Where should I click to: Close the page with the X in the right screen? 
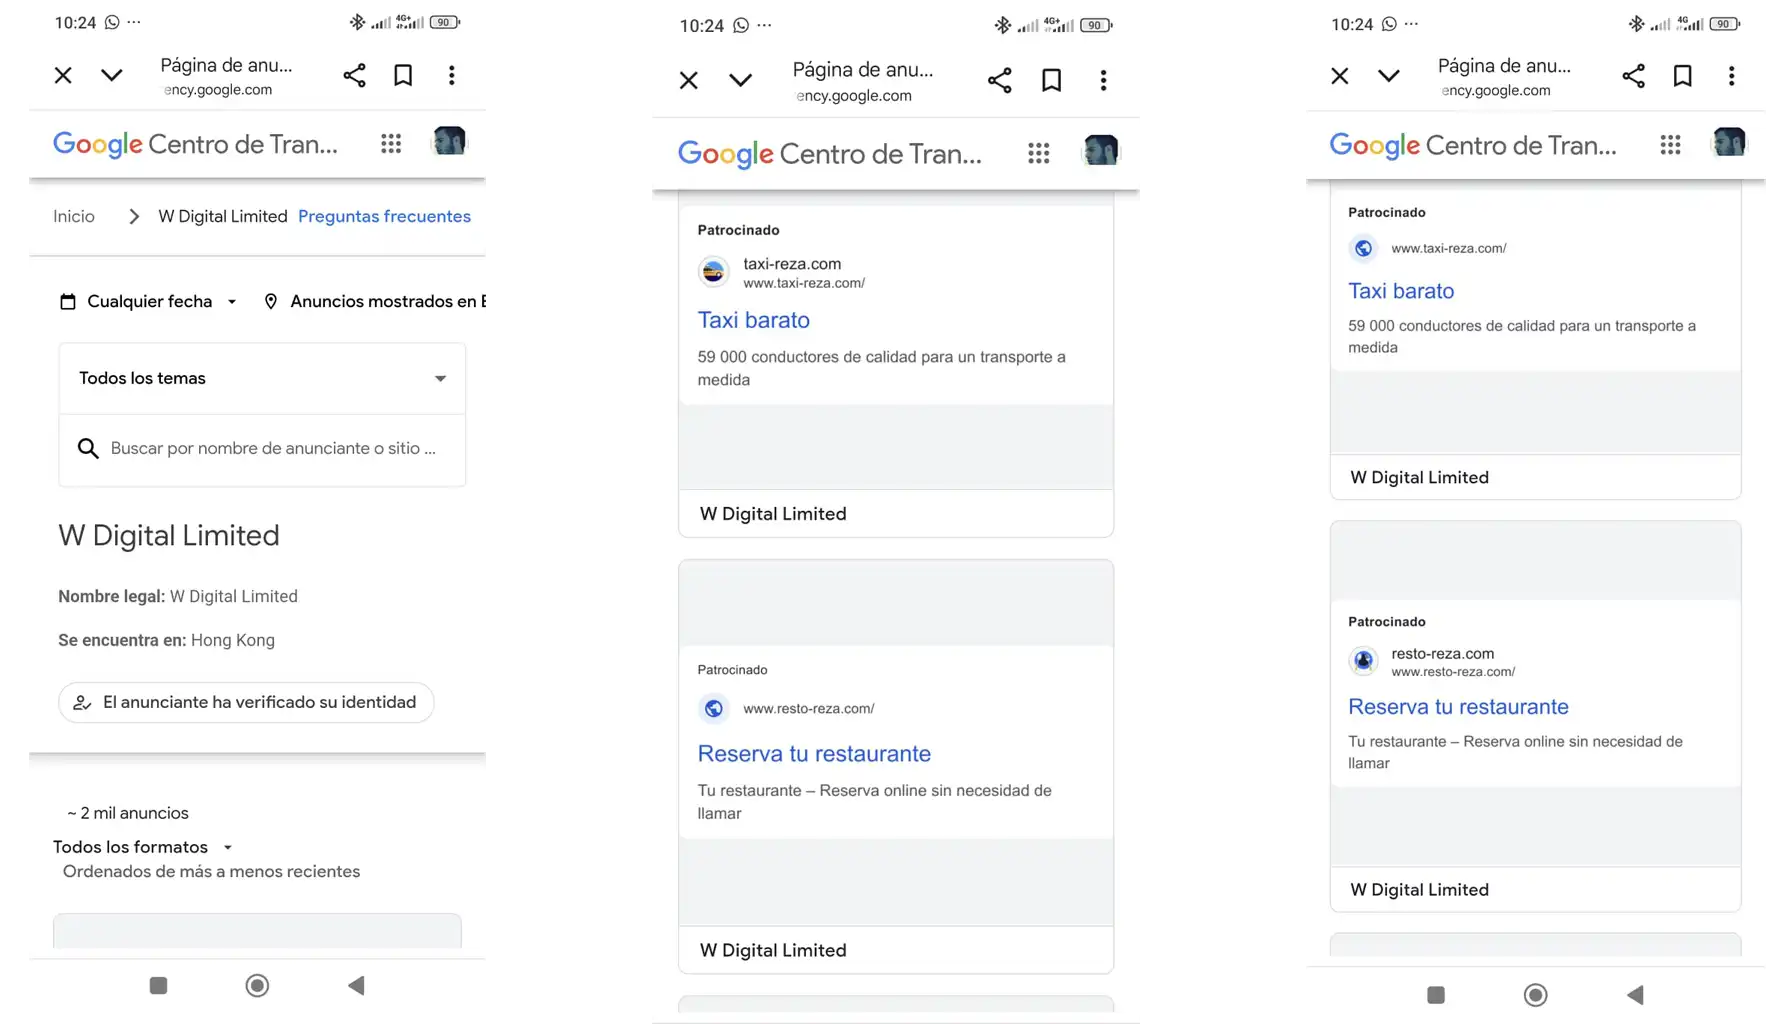pyautogui.click(x=1340, y=76)
